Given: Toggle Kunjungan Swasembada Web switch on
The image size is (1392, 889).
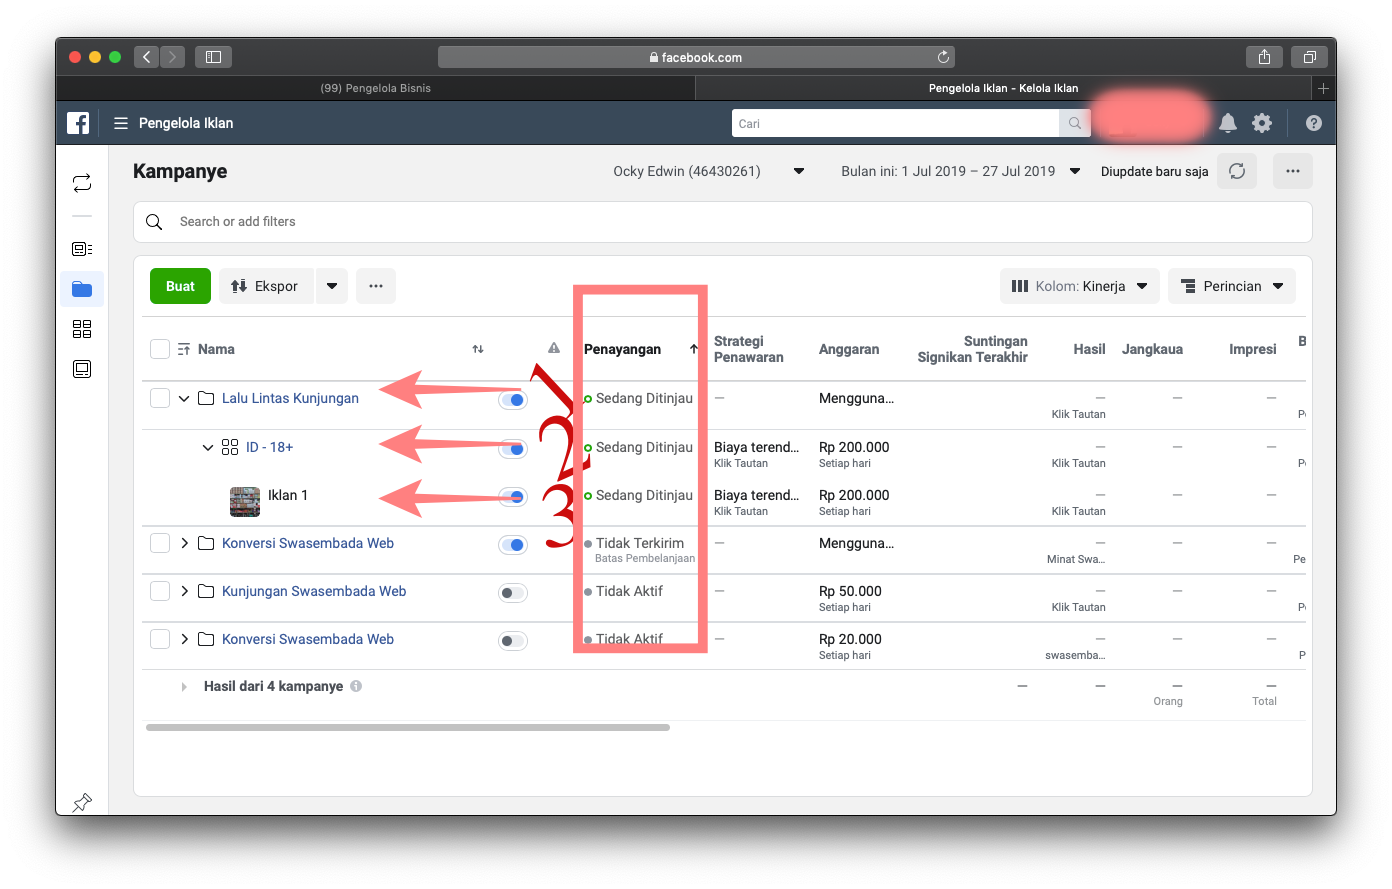Looking at the screenshot, I should 513,593.
